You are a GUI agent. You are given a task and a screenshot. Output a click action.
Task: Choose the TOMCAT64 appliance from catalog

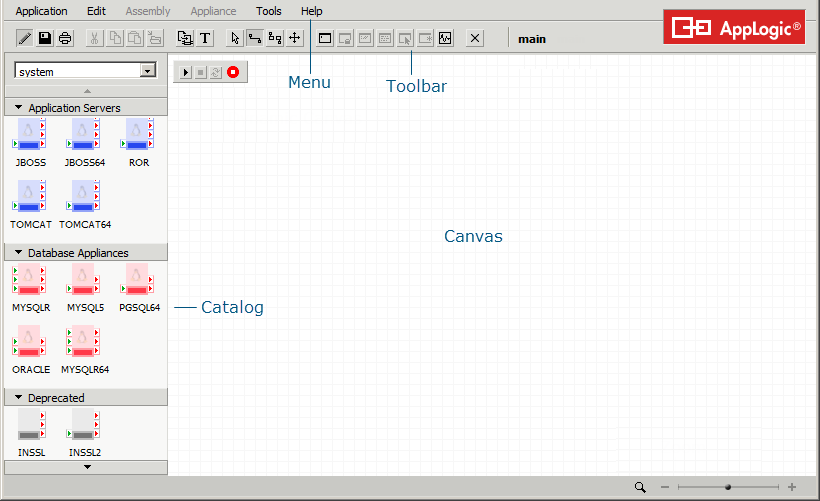(85, 199)
